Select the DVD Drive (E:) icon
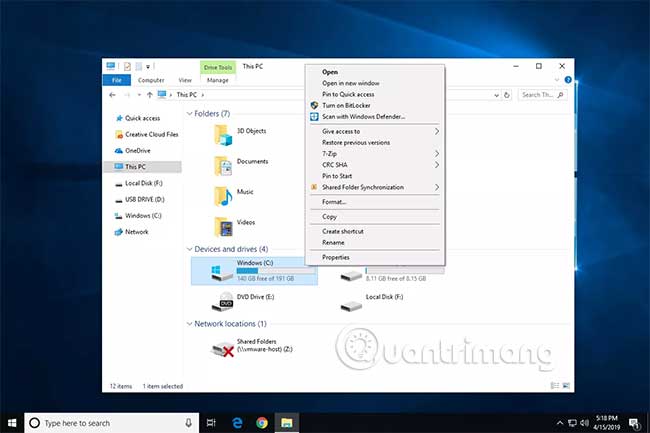 click(222, 302)
